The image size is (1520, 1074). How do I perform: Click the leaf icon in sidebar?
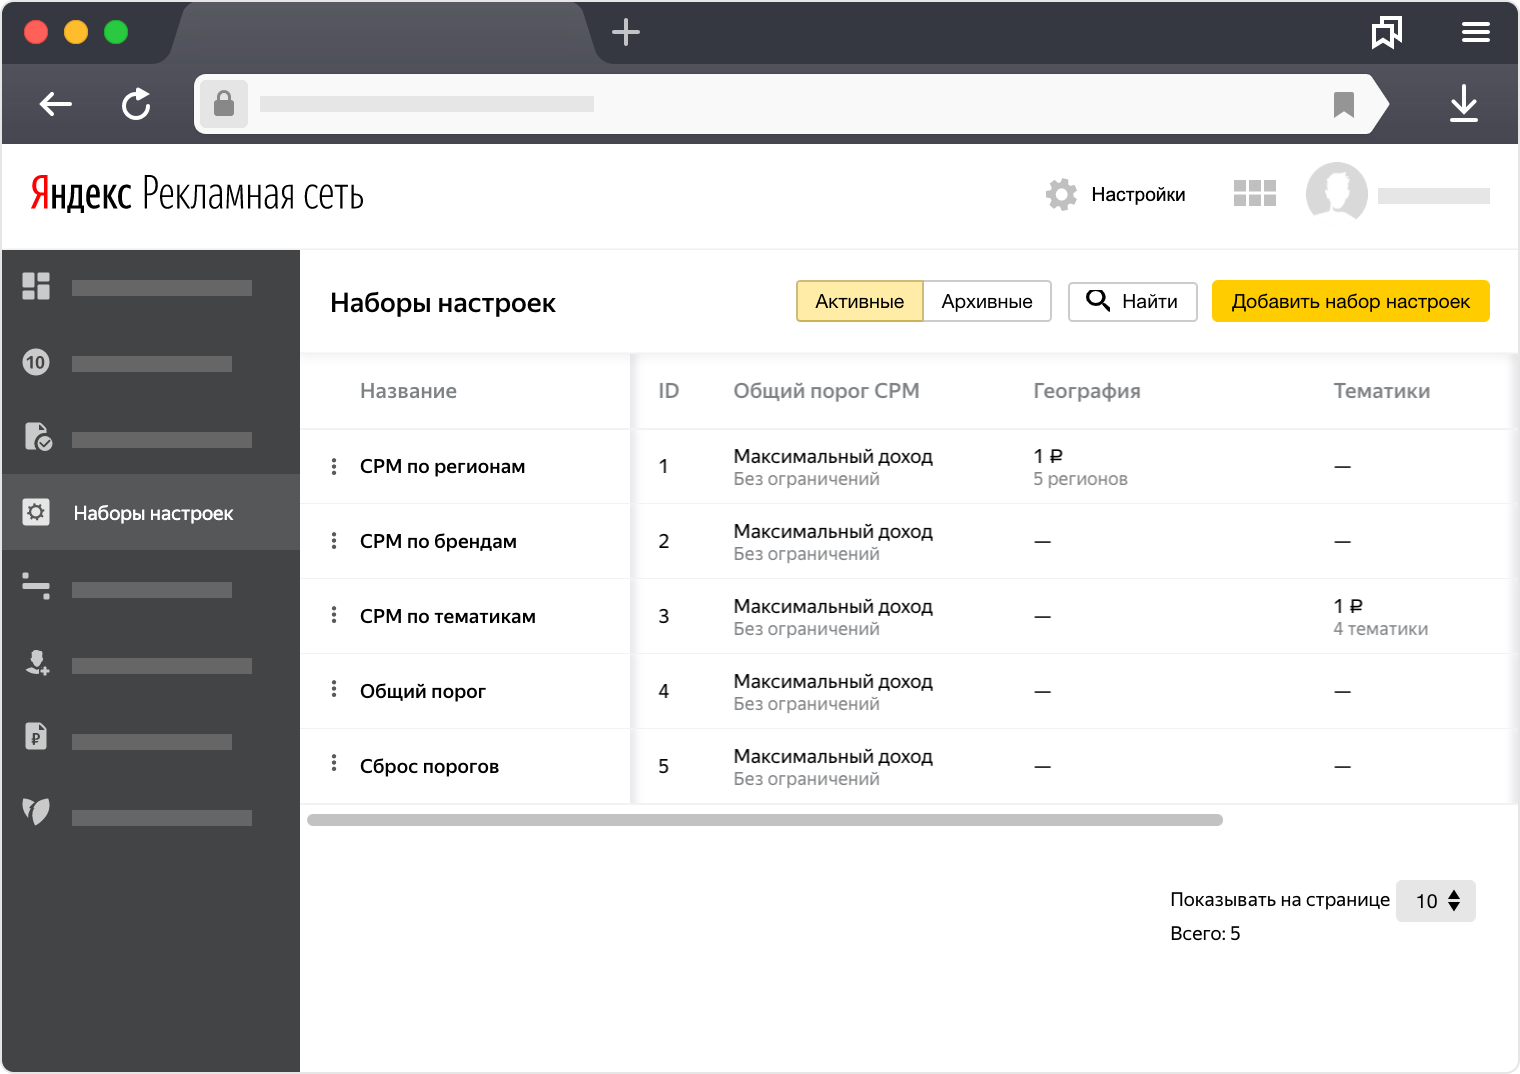click(36, 811)
